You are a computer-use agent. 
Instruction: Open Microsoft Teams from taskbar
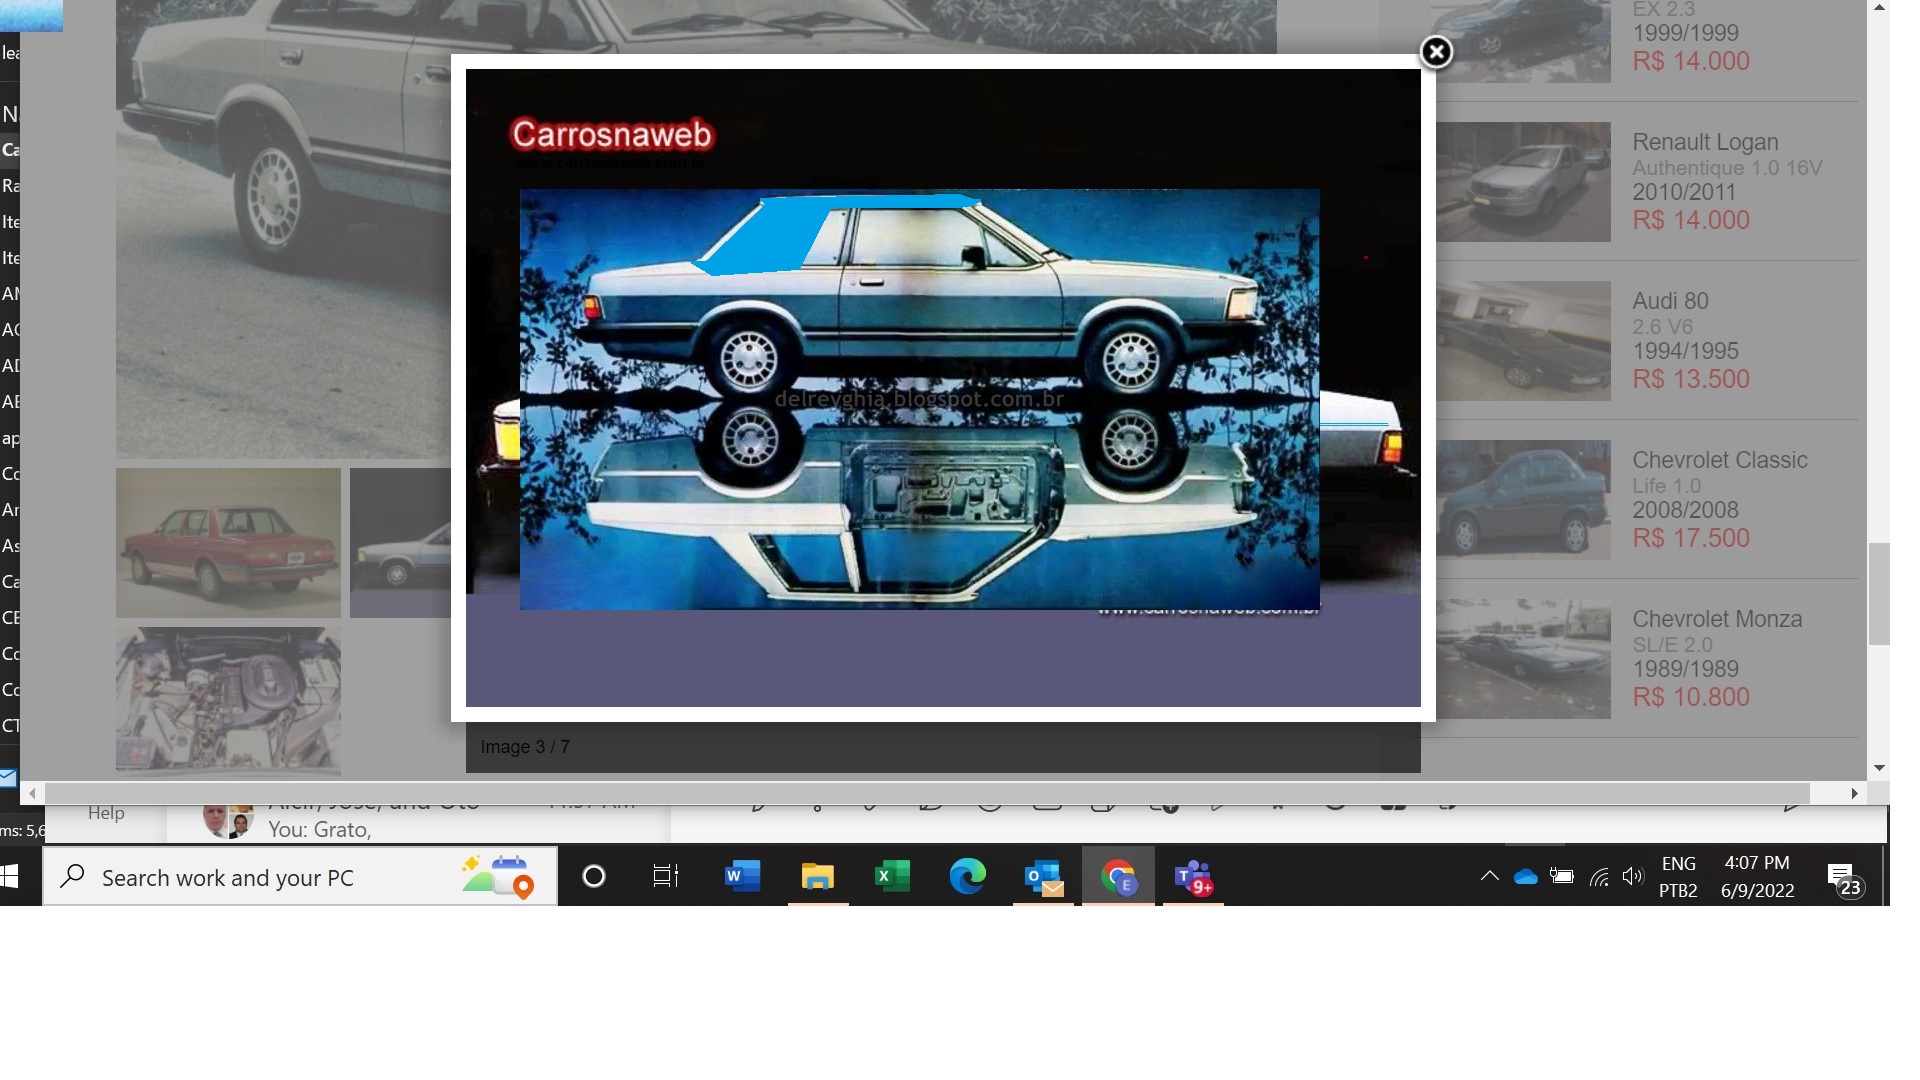tap(1193, 877)
